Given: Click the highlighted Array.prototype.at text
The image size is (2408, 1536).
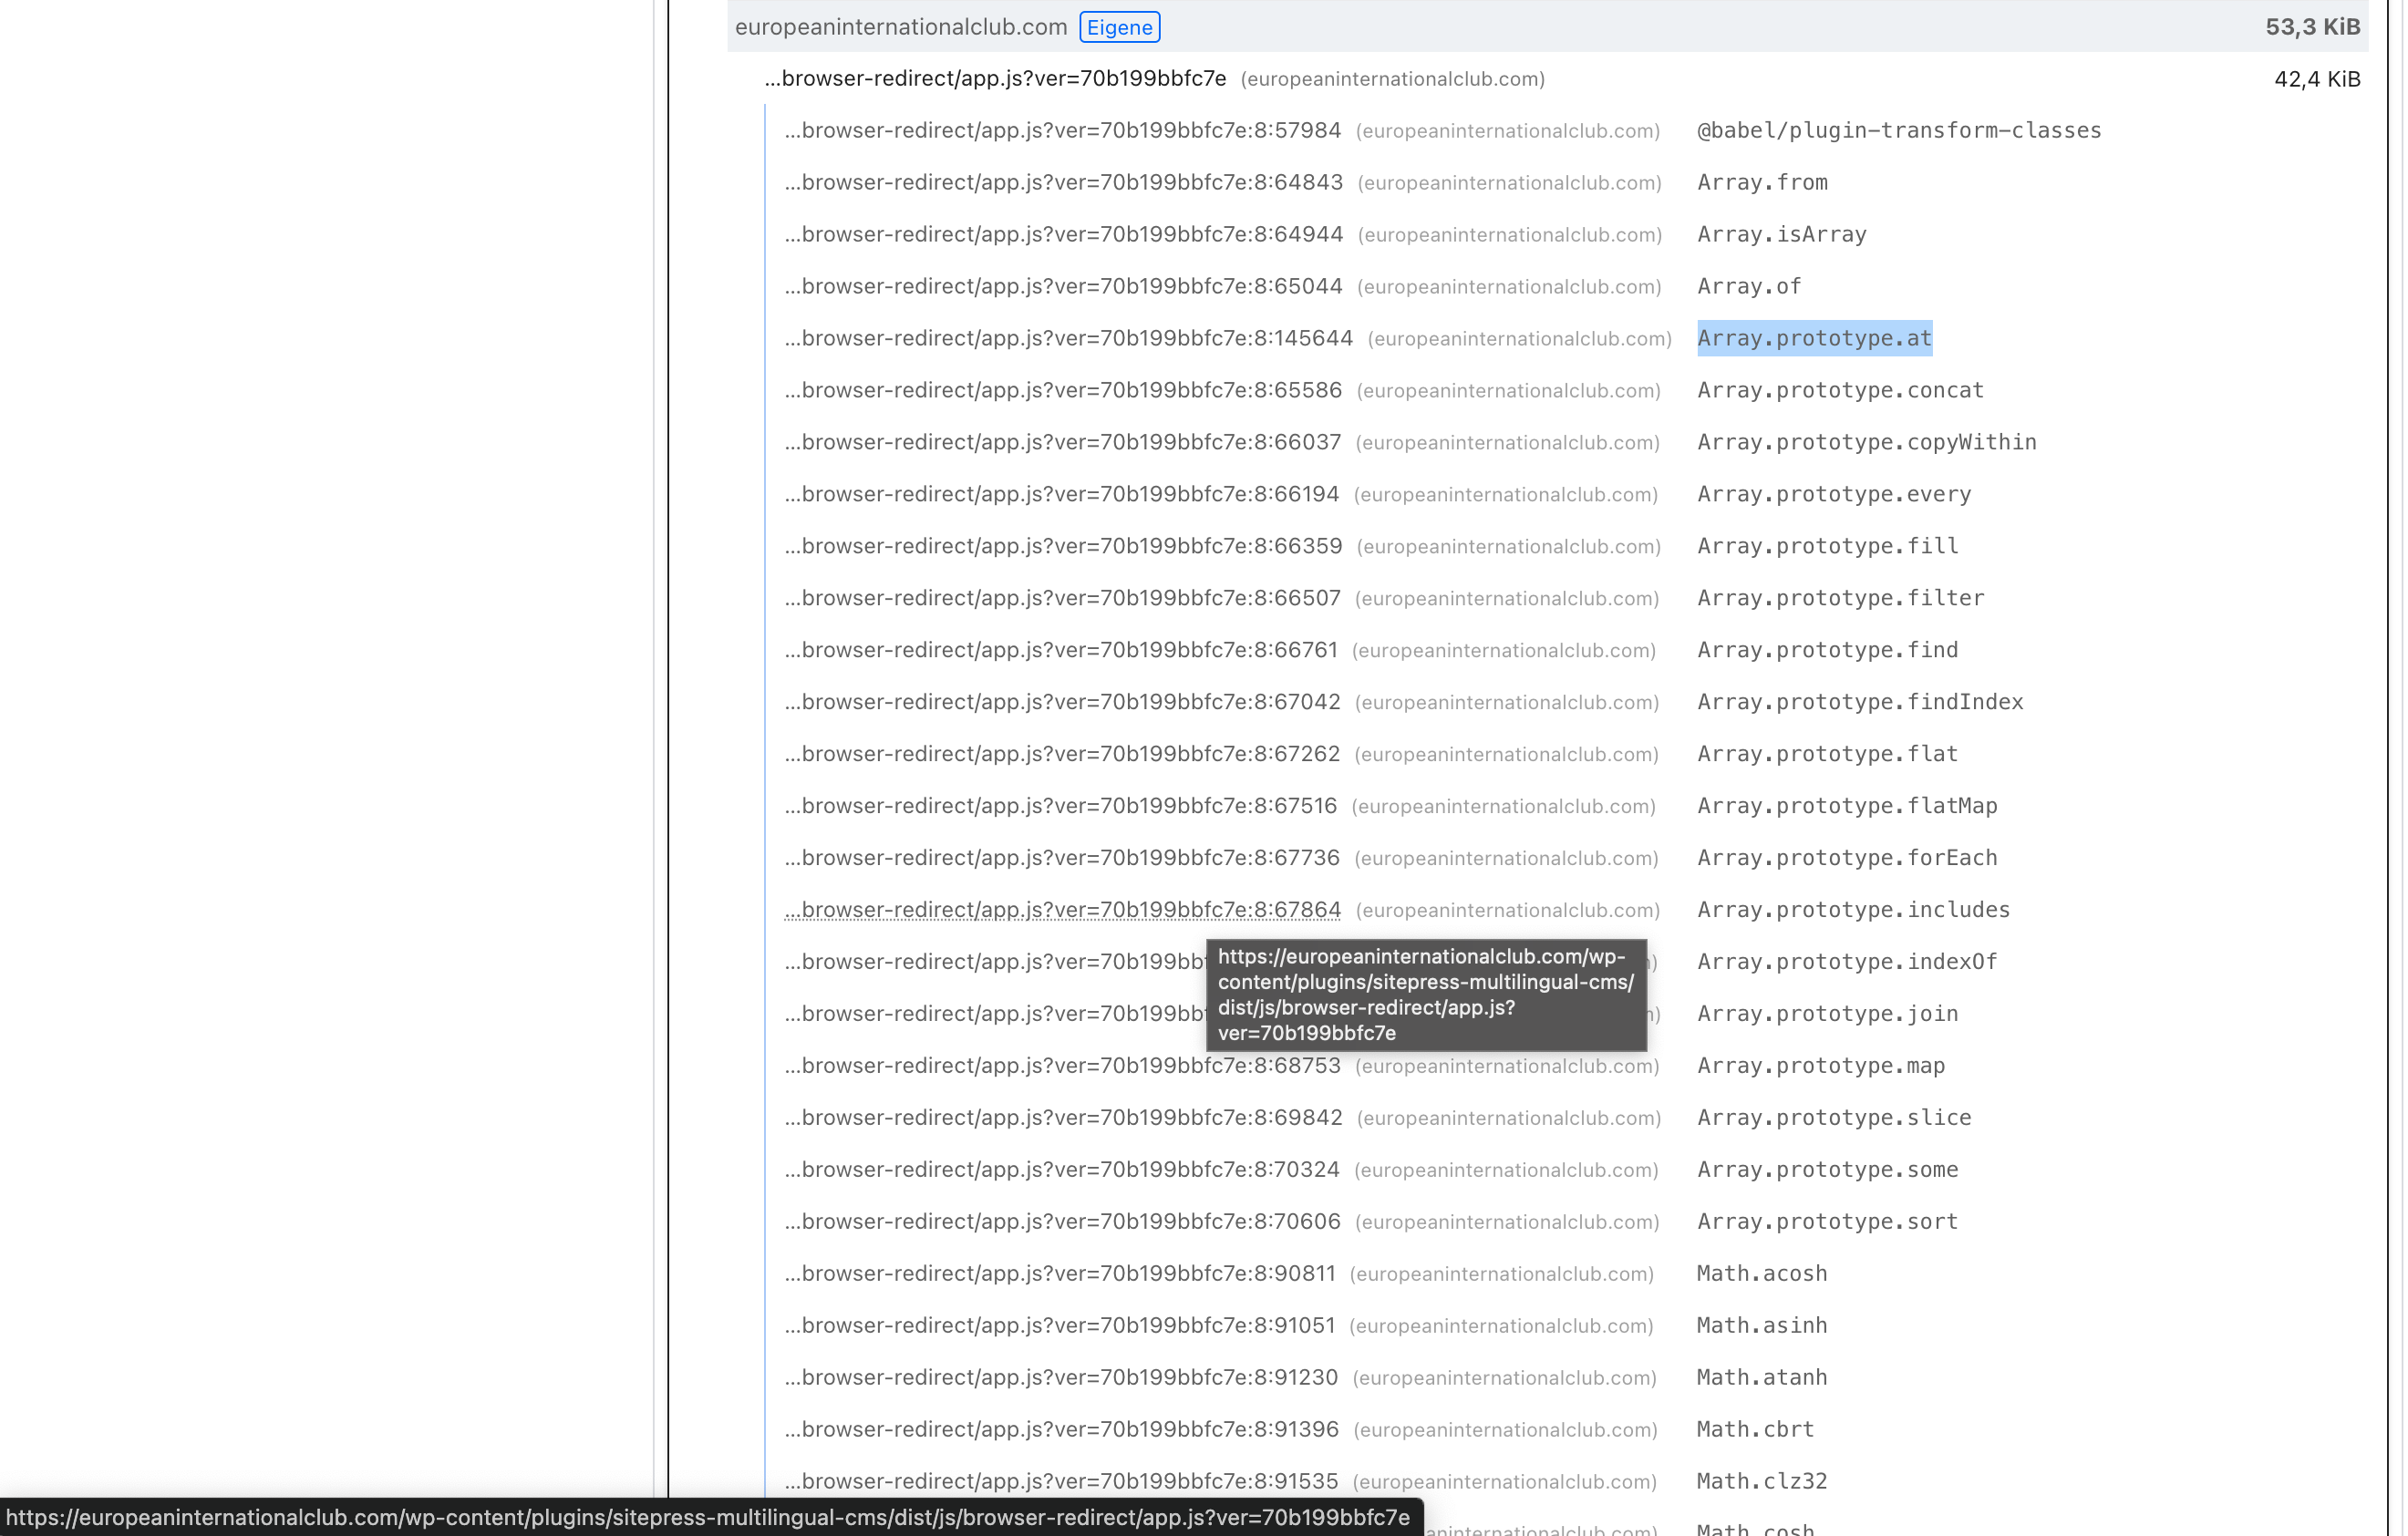Looking at the screenshot, I should 1813,339.
